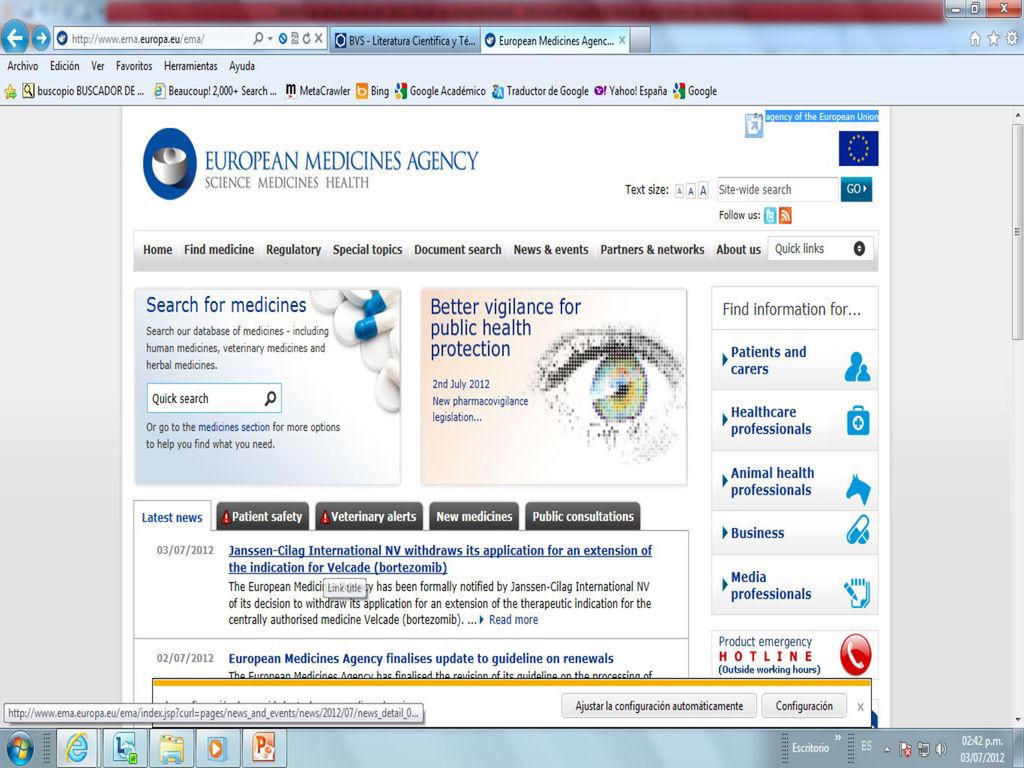Open the Edición menu

pyautogui.click(x=64, y=66)
